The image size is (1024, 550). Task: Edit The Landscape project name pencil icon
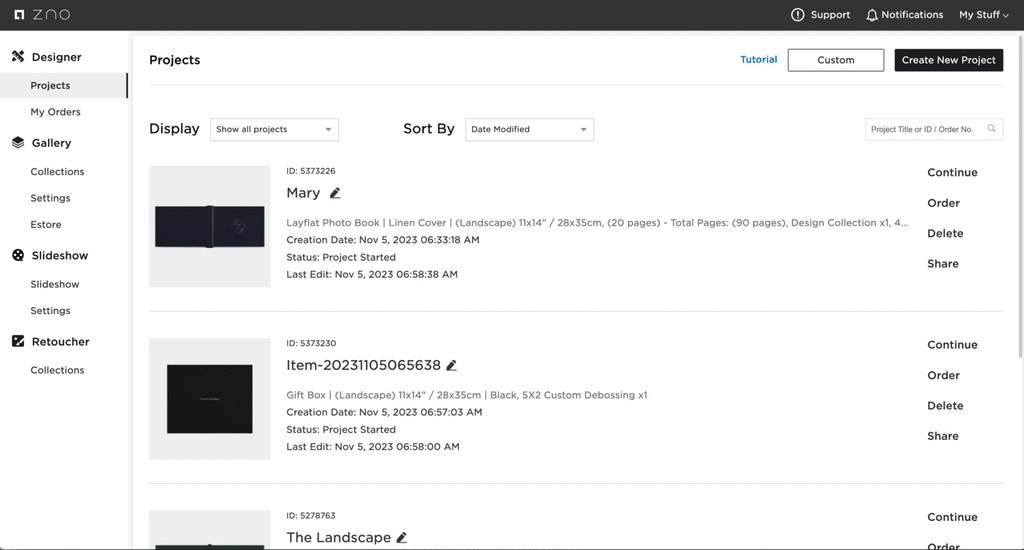402,538
